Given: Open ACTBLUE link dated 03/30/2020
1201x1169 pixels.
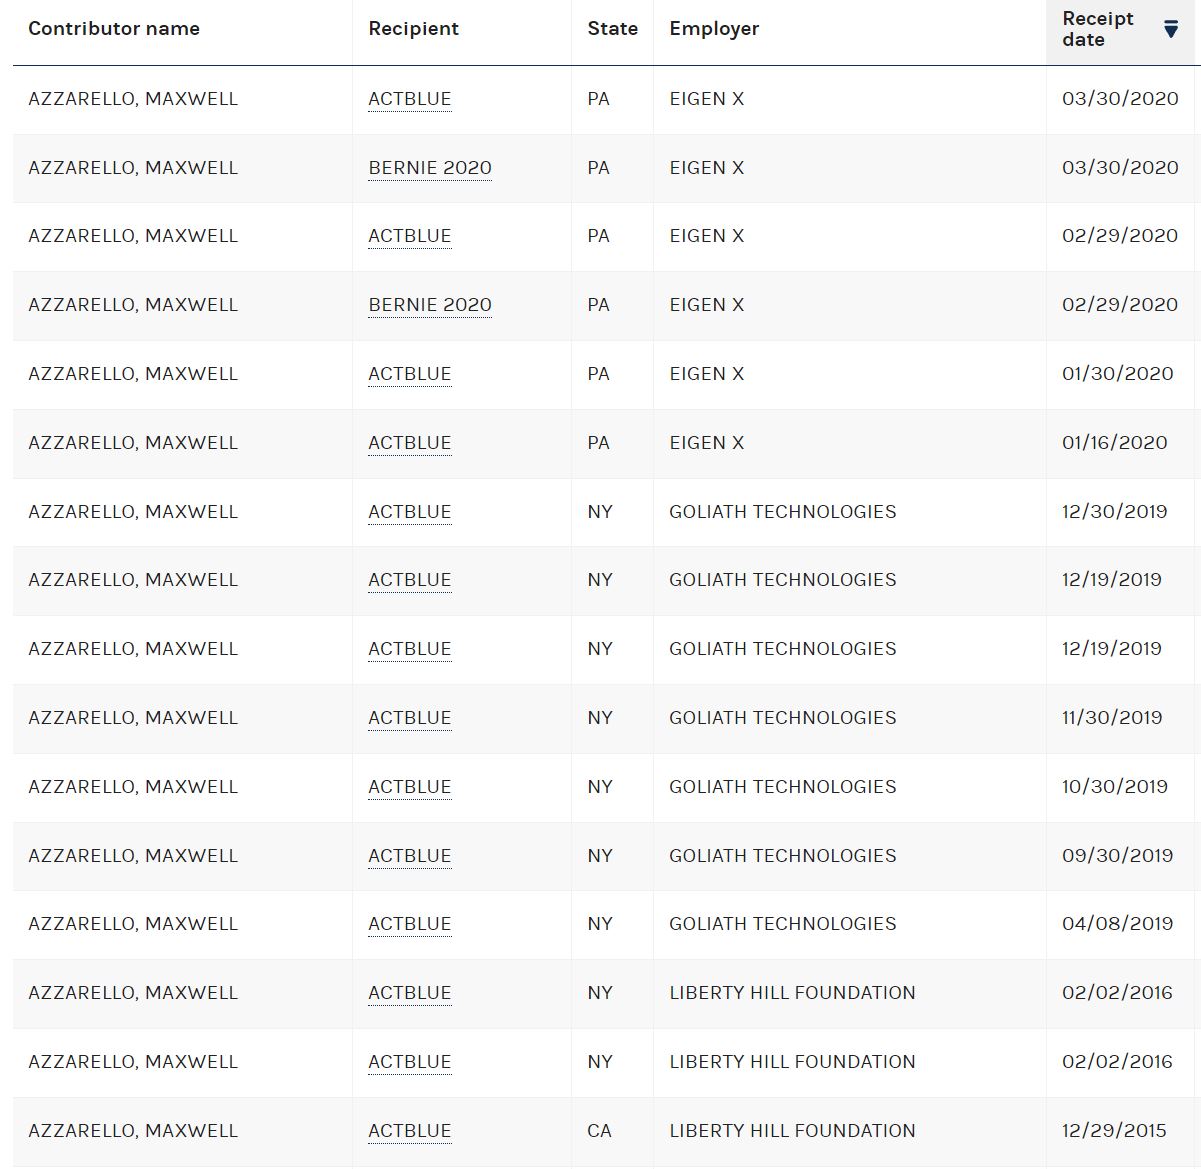Looking at the screenshot, I should [x=410, y=99].
